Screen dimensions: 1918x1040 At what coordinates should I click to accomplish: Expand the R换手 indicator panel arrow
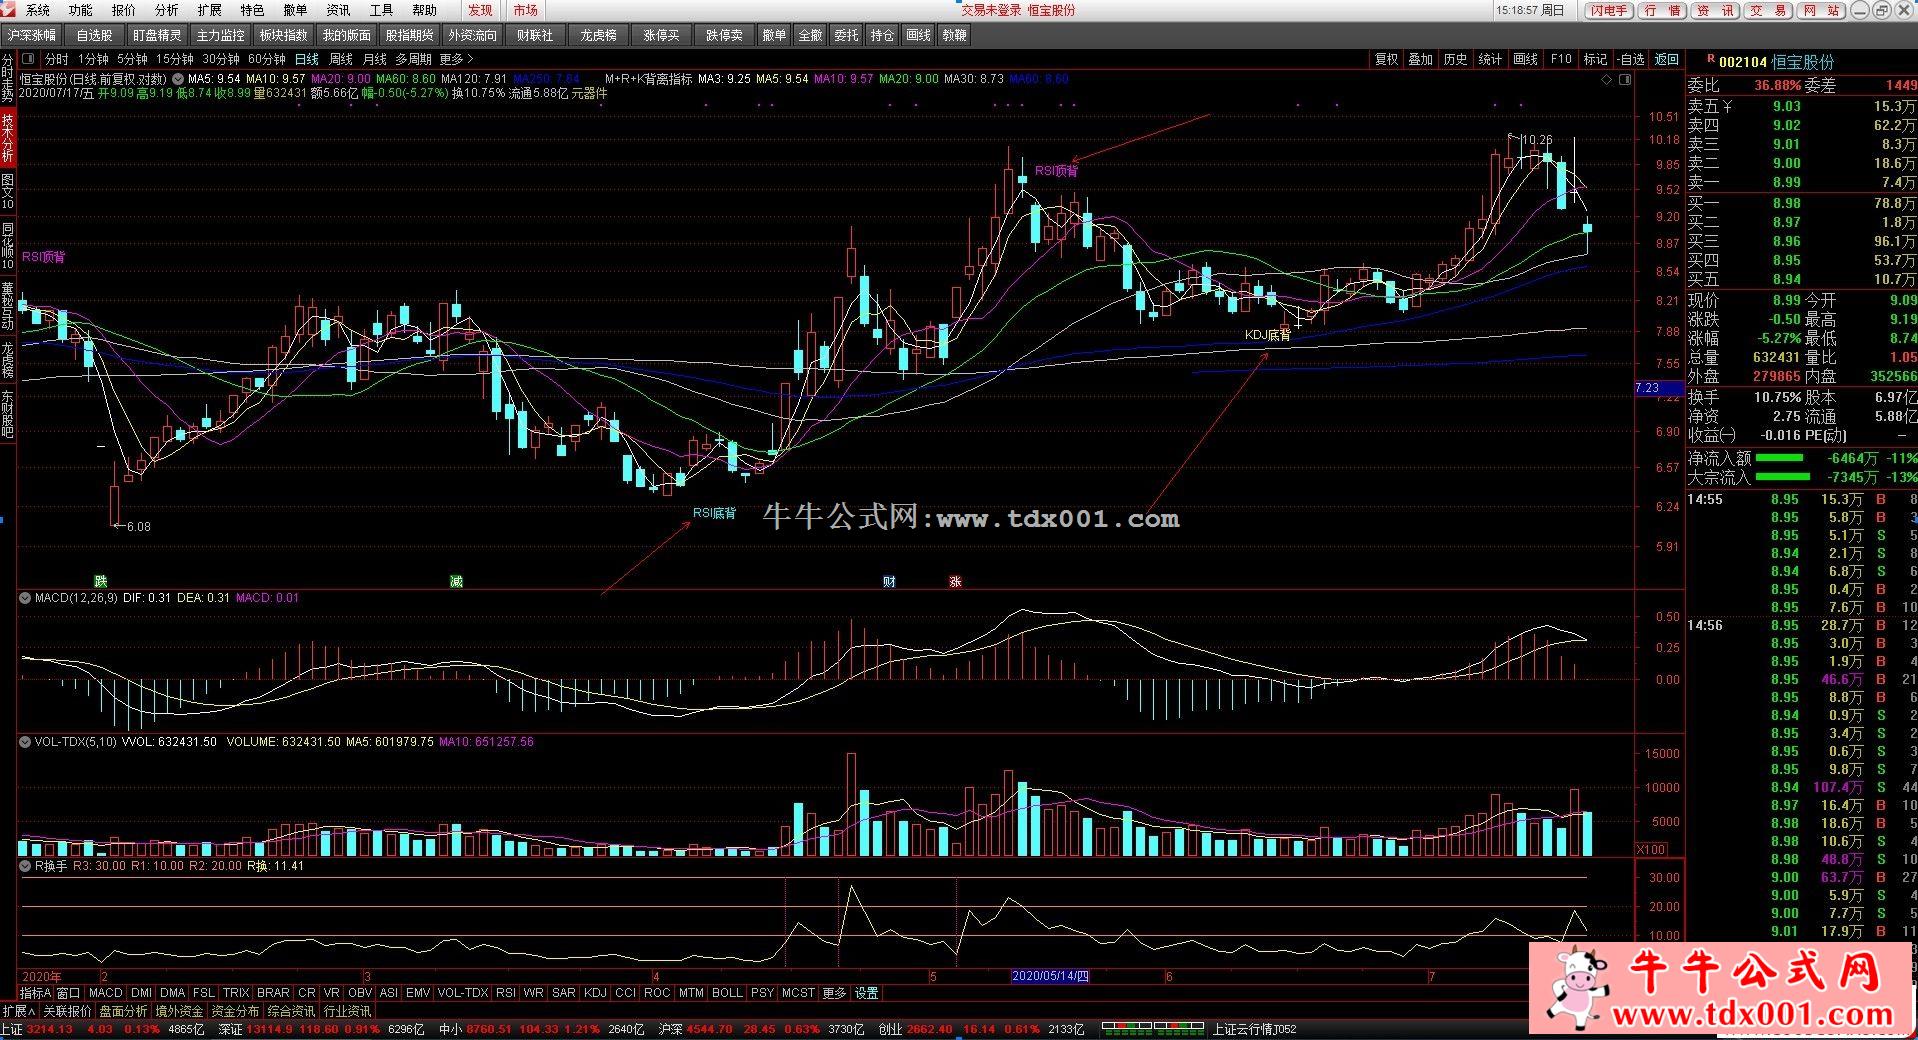(25, 865)
